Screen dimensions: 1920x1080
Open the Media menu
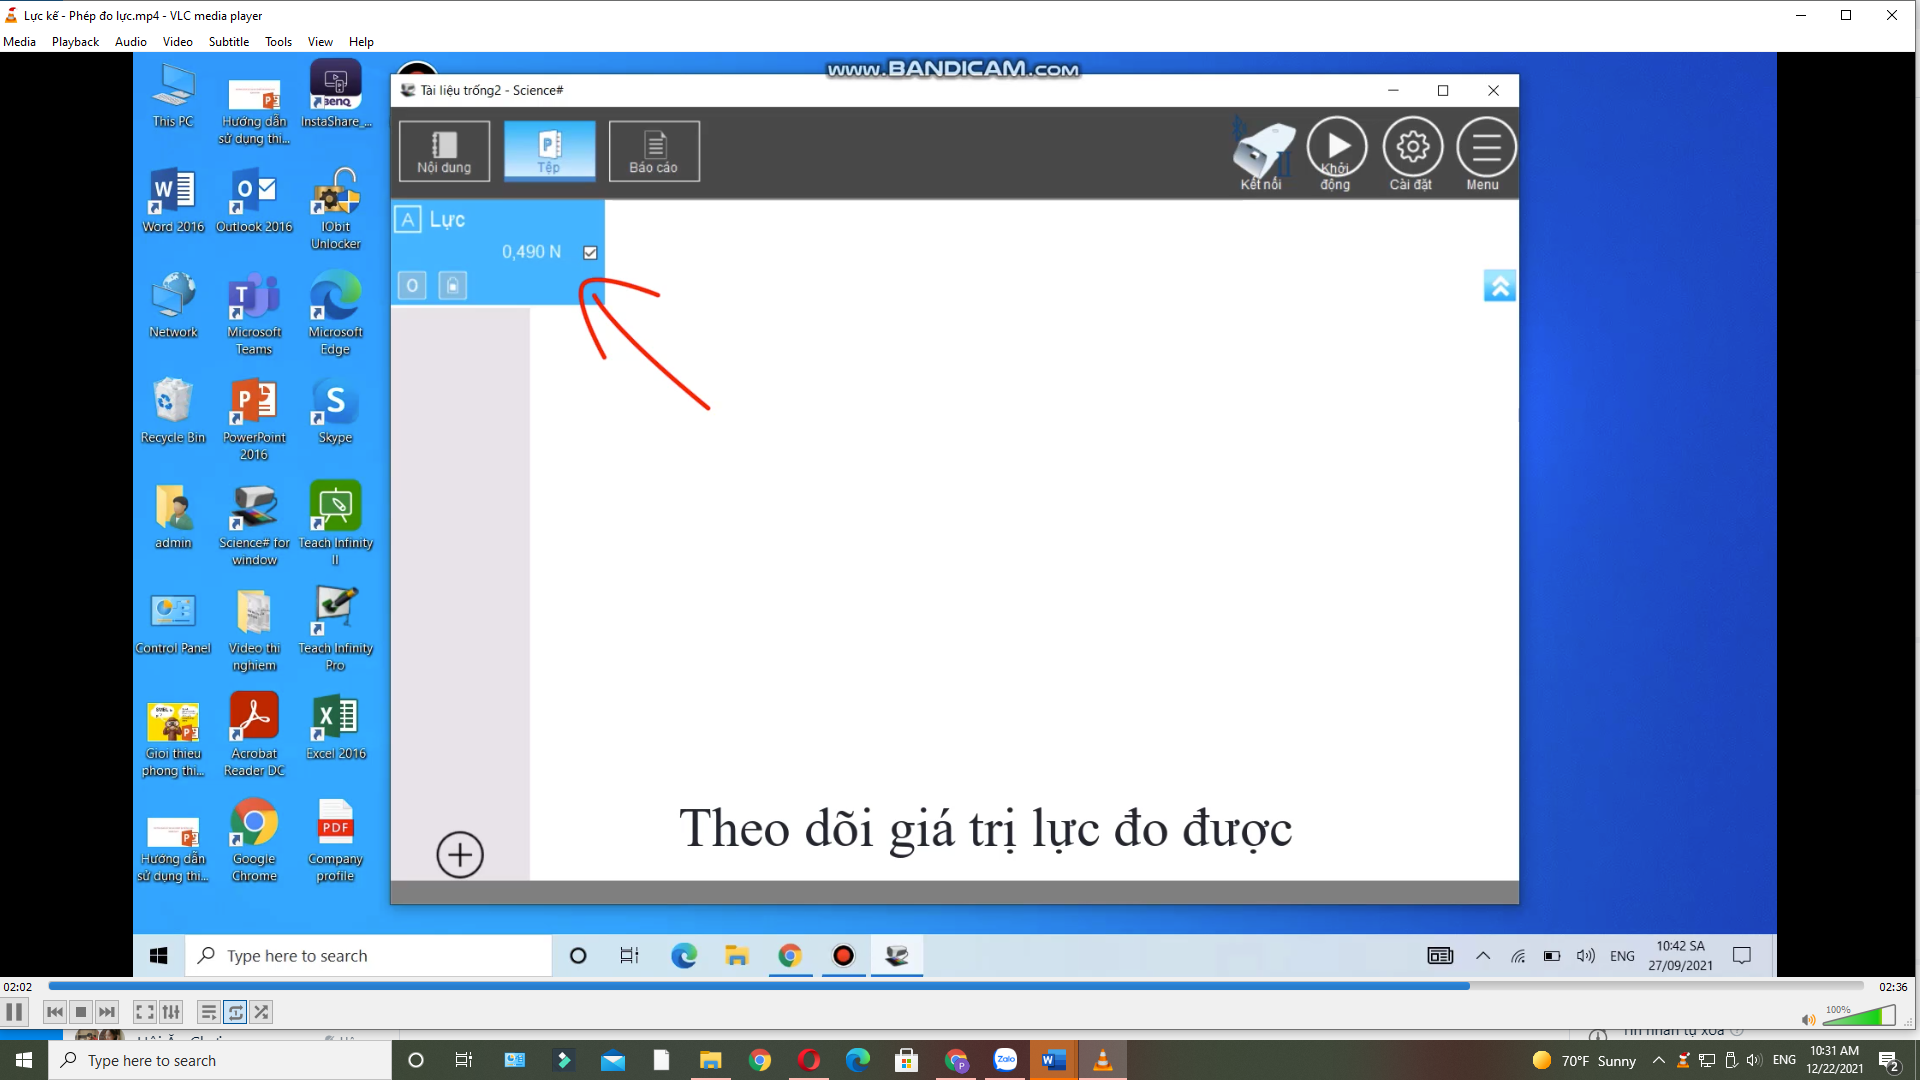point(20,42)
